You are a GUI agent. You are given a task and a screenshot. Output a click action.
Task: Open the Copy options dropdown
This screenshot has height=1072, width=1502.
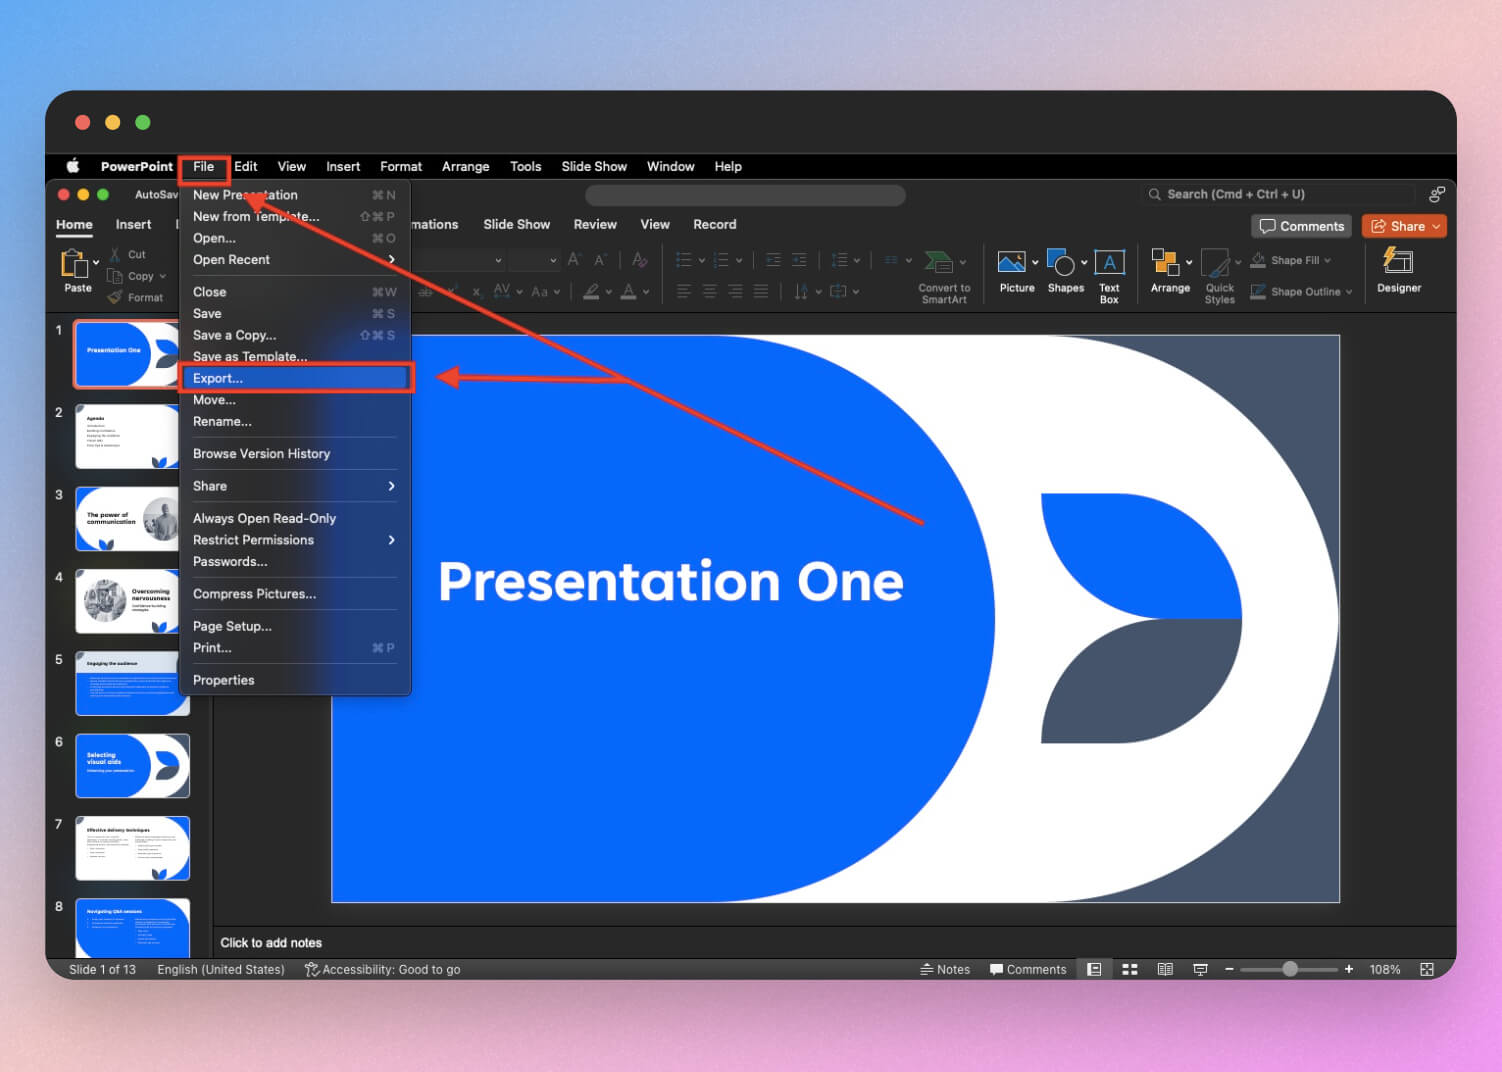click(x=163, y=276)
